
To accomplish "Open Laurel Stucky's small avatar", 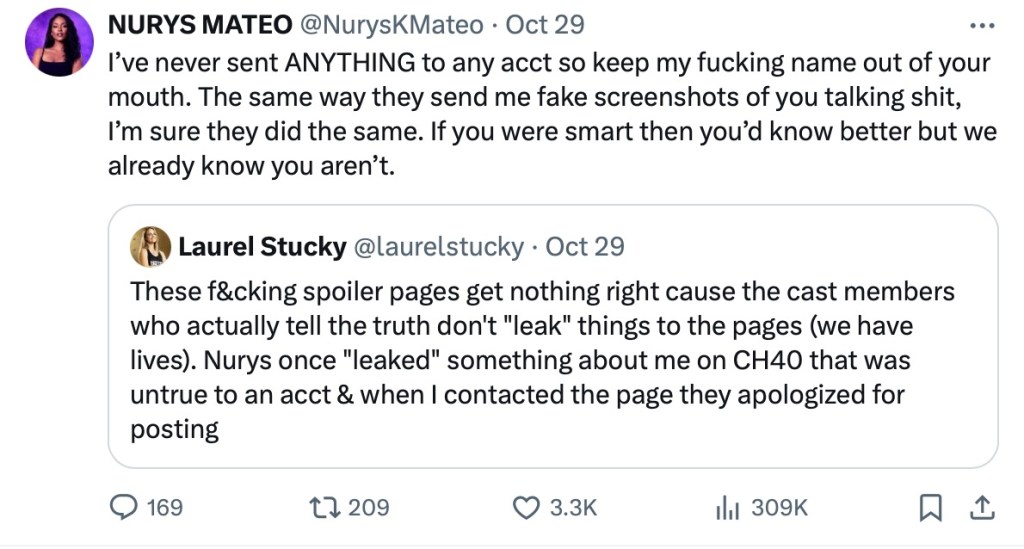I will [x=154, y=246].
